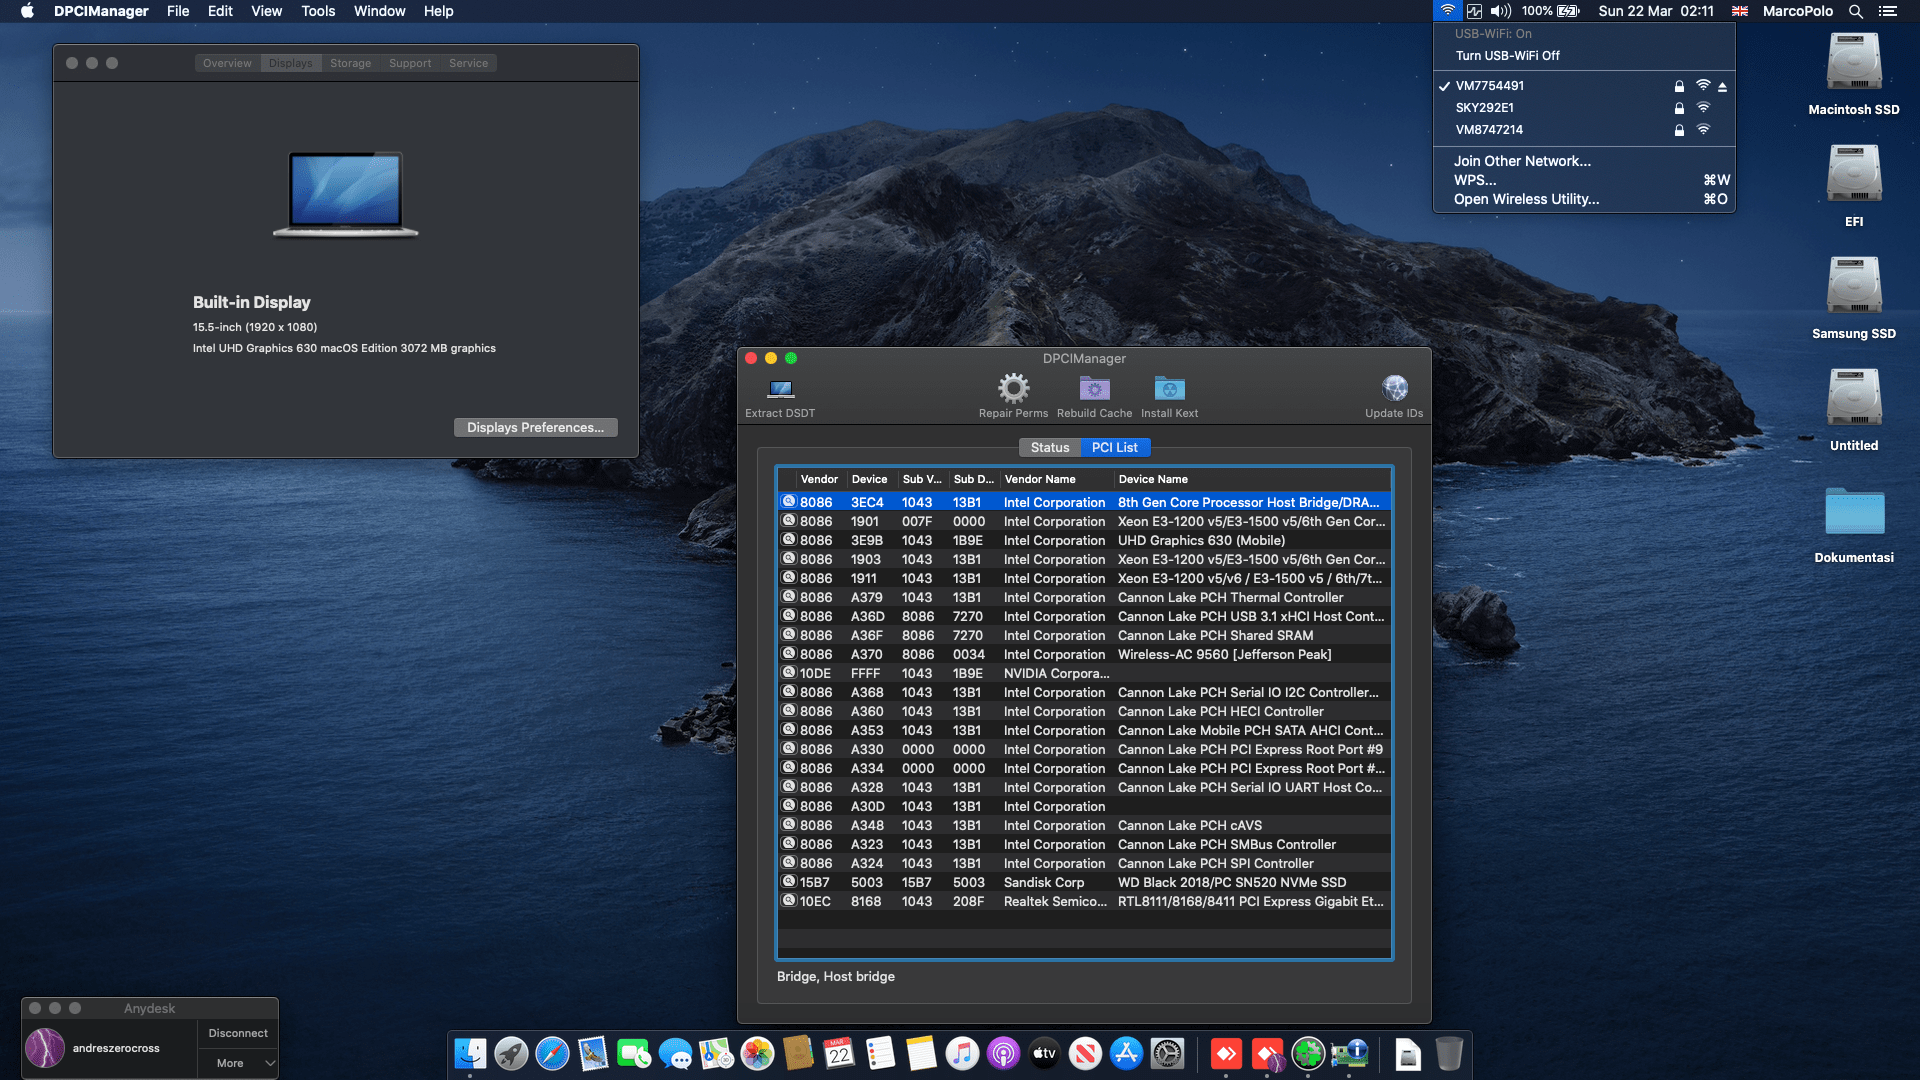1920x1080 pixels.
Task: Switch to the Status tab in DPCIManager
Action: (x=1050, y=447)
